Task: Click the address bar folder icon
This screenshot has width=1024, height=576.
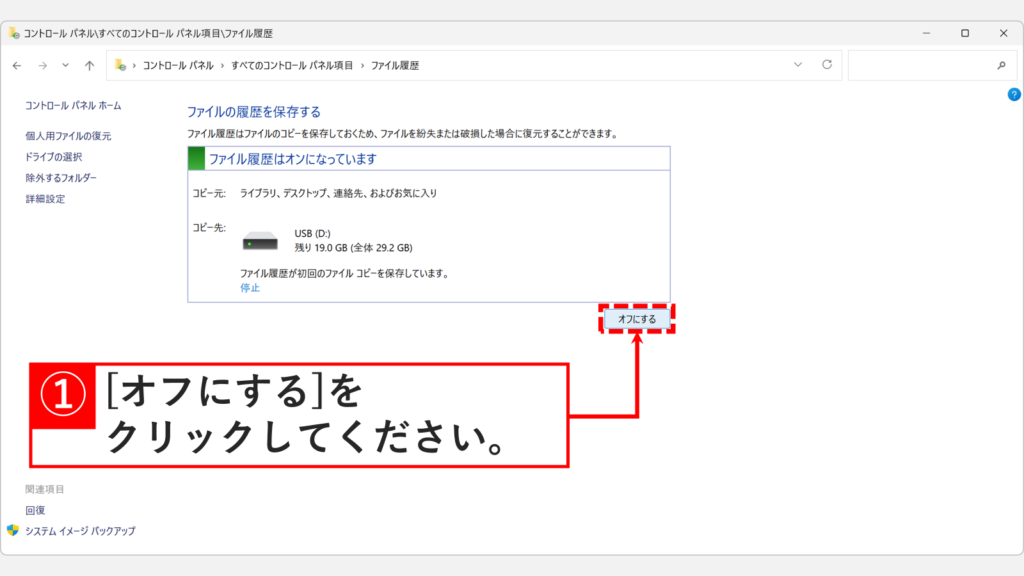Action: click(x=120, y=65)
